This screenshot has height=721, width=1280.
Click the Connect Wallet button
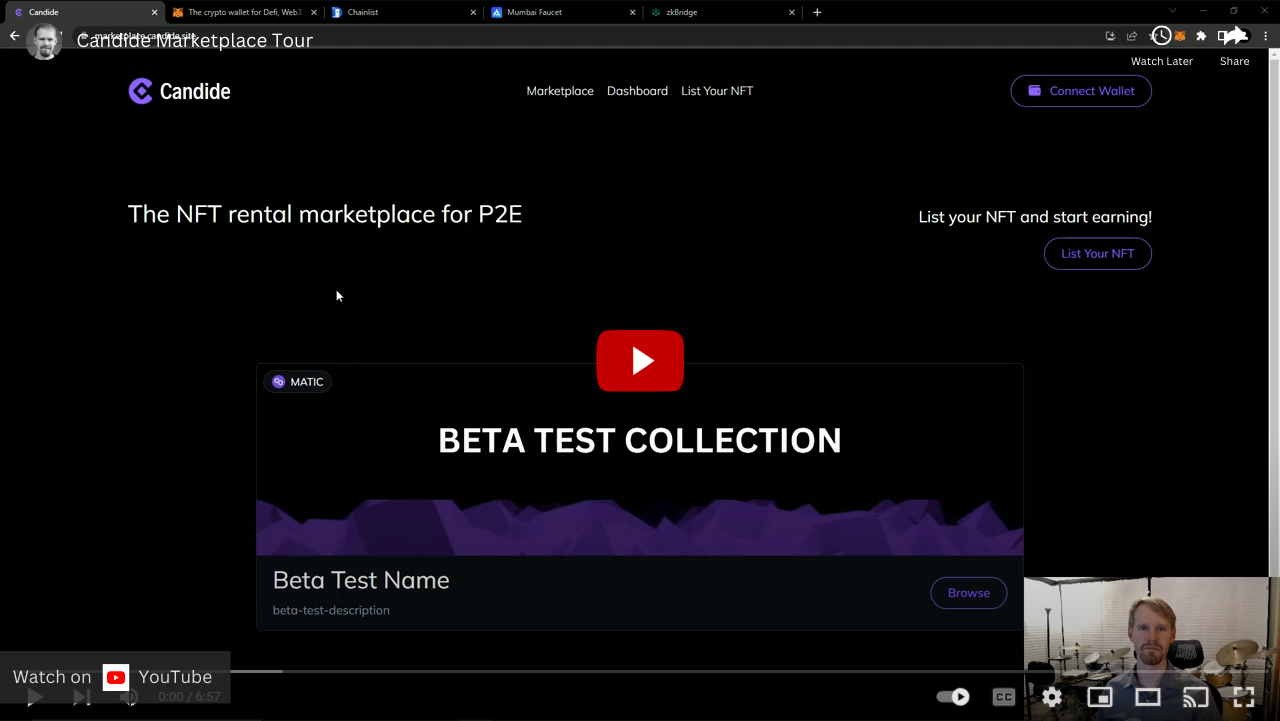tap(1081, 91)
